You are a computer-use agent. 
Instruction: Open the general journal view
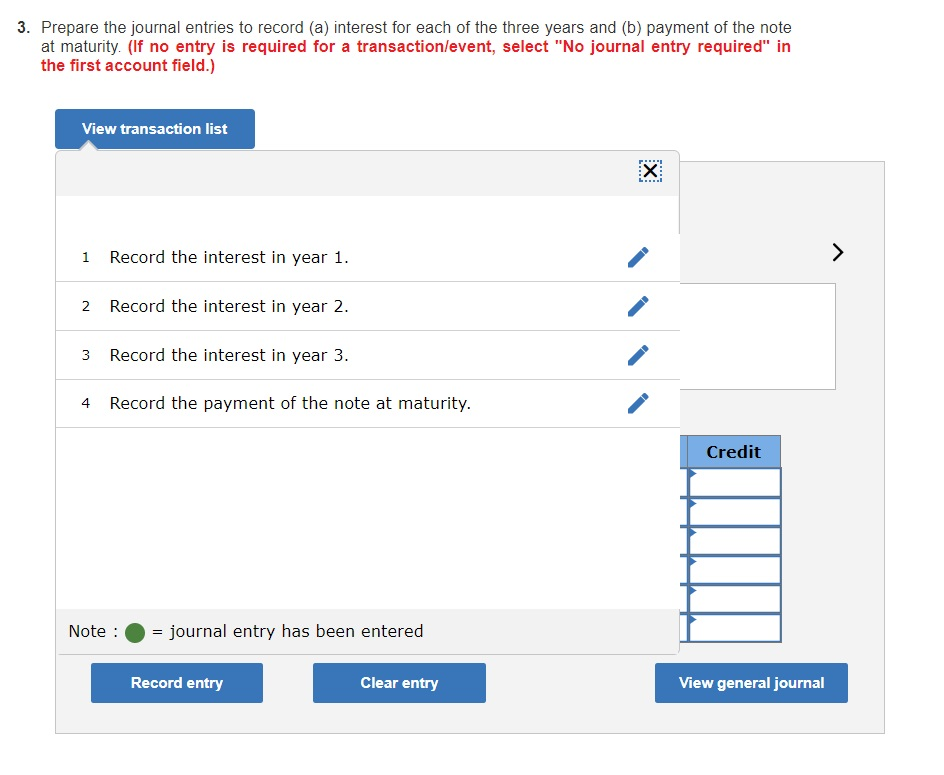click(x=751, y=682)
